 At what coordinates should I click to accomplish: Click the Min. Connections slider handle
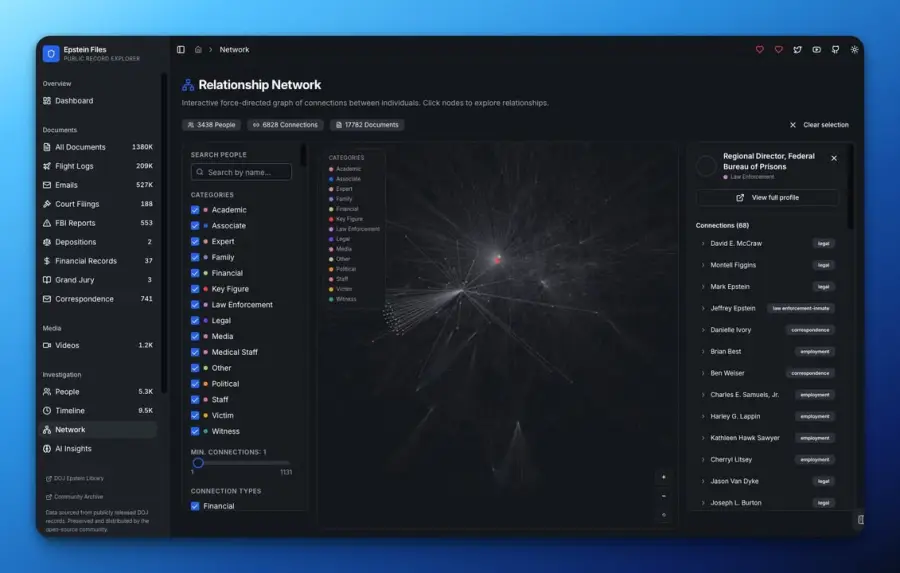click(x=198, y=463)
